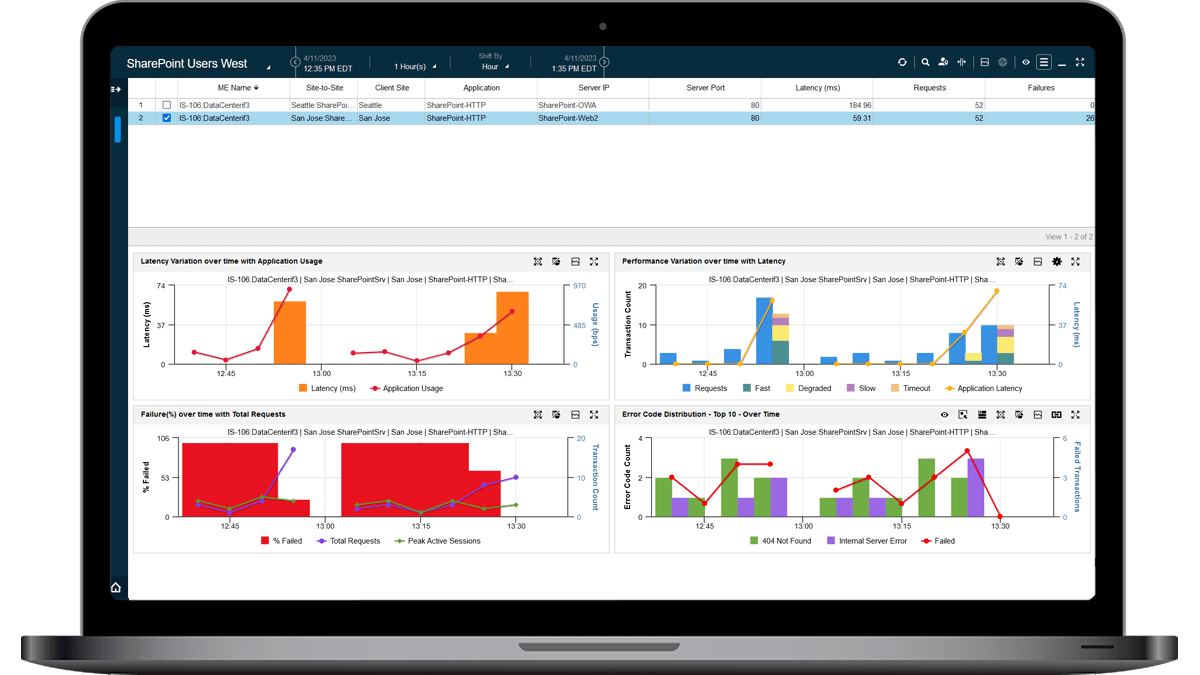This screenshot has width=1200, height=675.
Task: Click the first icon in Performance Variation panel header
Action: pyautogui.click(x=1000, y=262)
